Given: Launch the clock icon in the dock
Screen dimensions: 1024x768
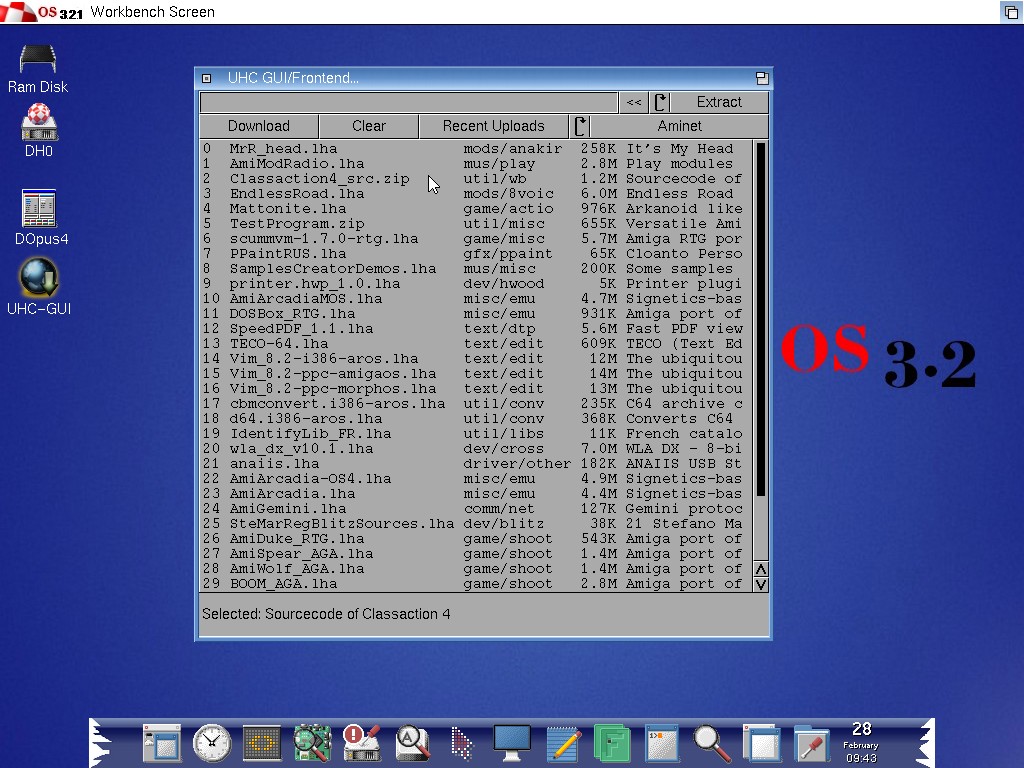Looking at the screenshot, I should 212,743.
